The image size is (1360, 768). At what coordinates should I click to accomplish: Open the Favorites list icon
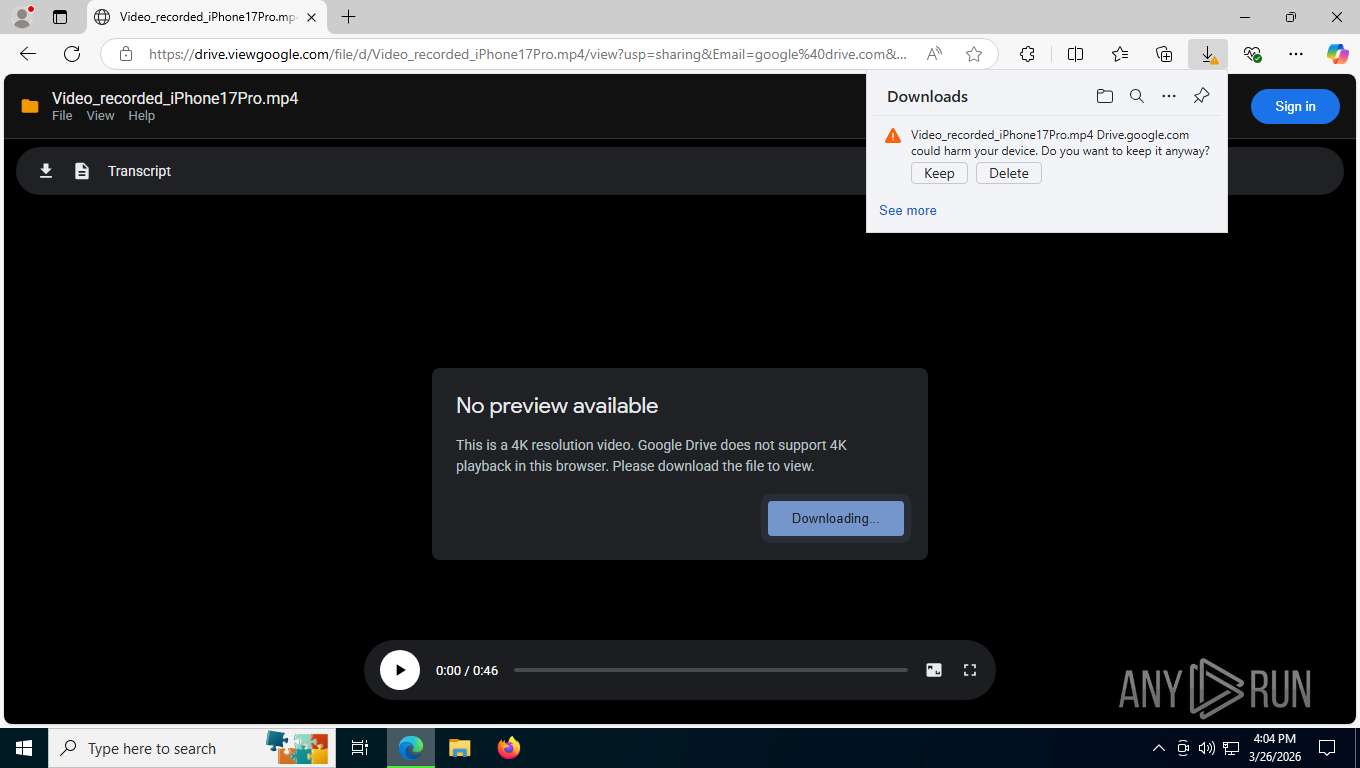pos(1120,54)
